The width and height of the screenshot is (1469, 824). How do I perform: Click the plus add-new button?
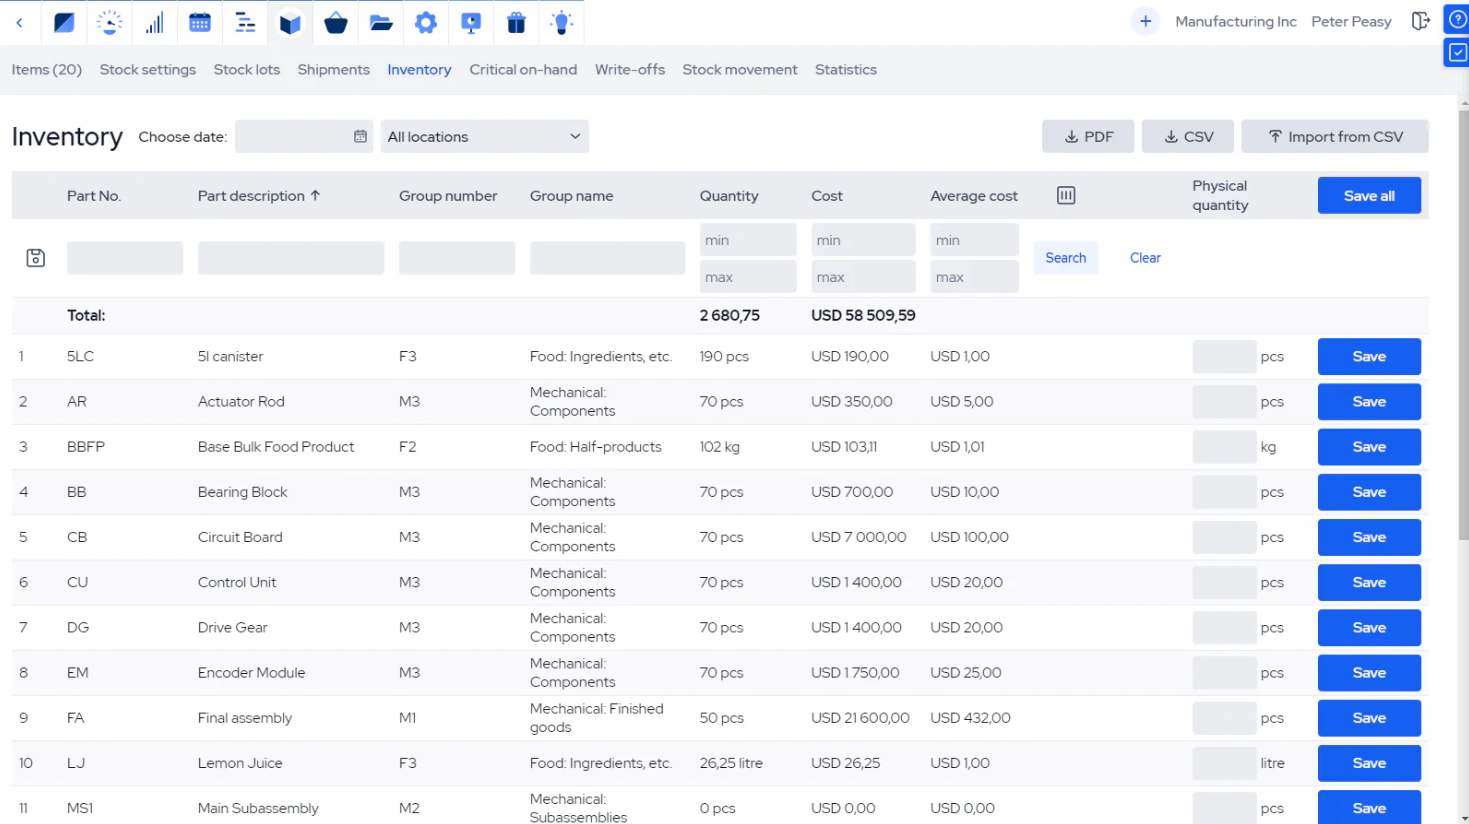coord(1145,21)
